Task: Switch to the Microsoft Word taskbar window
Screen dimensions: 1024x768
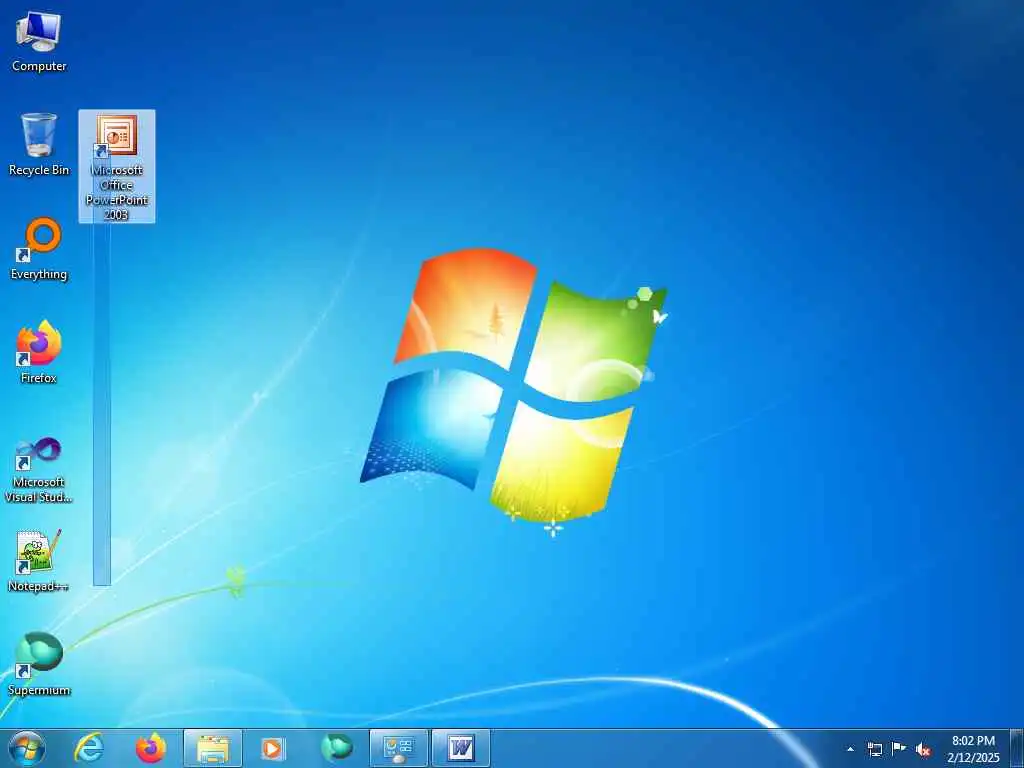Action: [460, 748]
